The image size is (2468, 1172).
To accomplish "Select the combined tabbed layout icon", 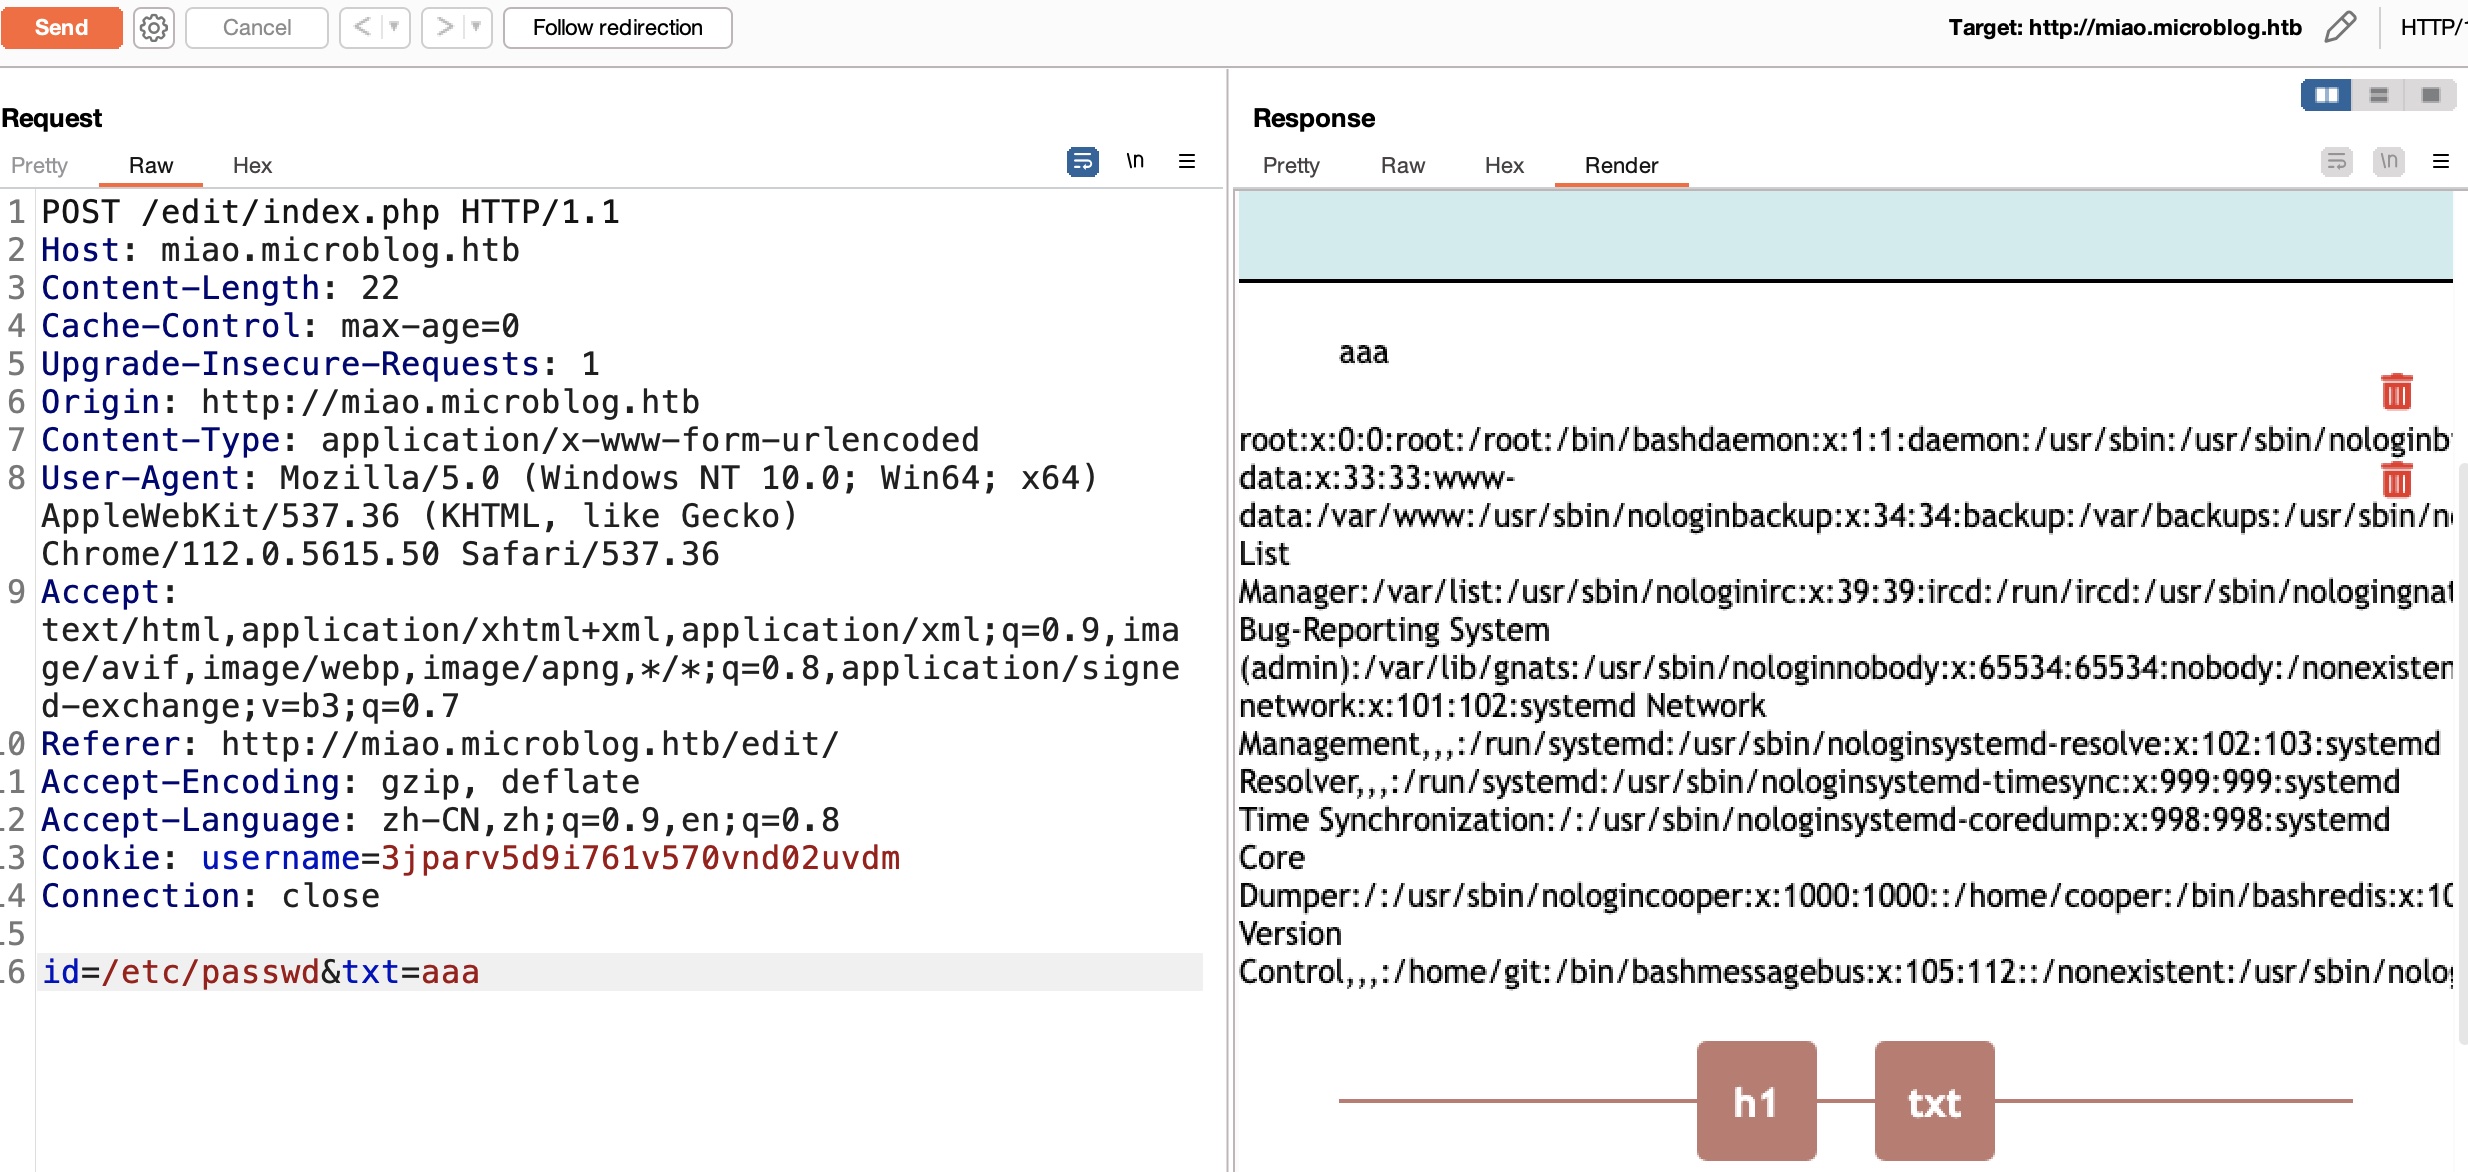I will click(x=2431, y=95).
